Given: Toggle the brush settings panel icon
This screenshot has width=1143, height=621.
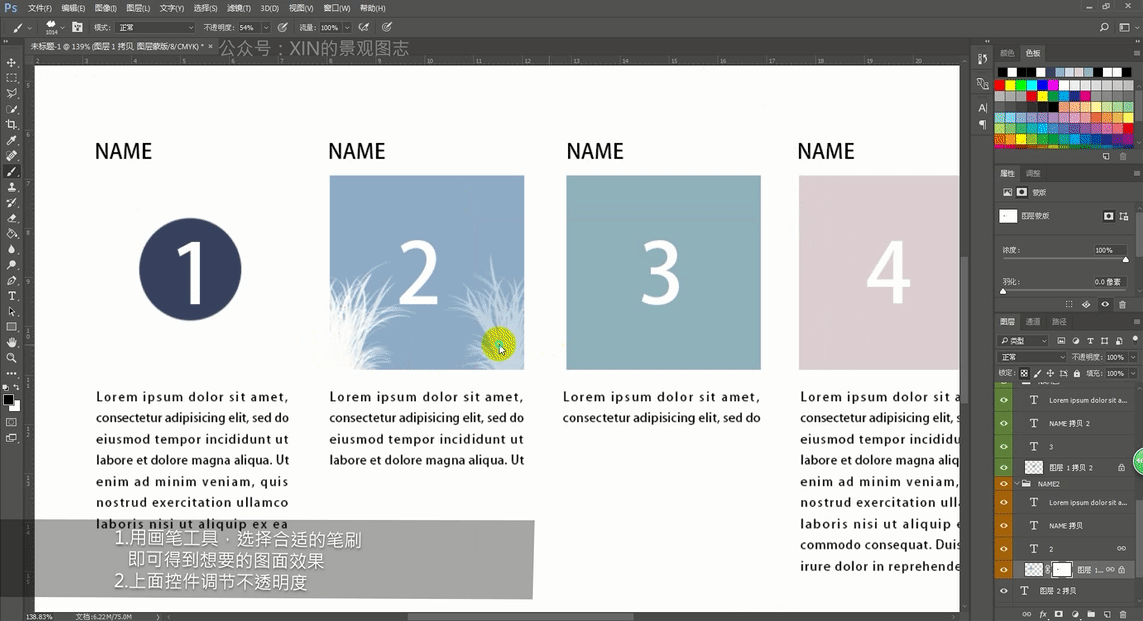Looking at the screenshot, I should pyautogui.click(x=77, y=27).
